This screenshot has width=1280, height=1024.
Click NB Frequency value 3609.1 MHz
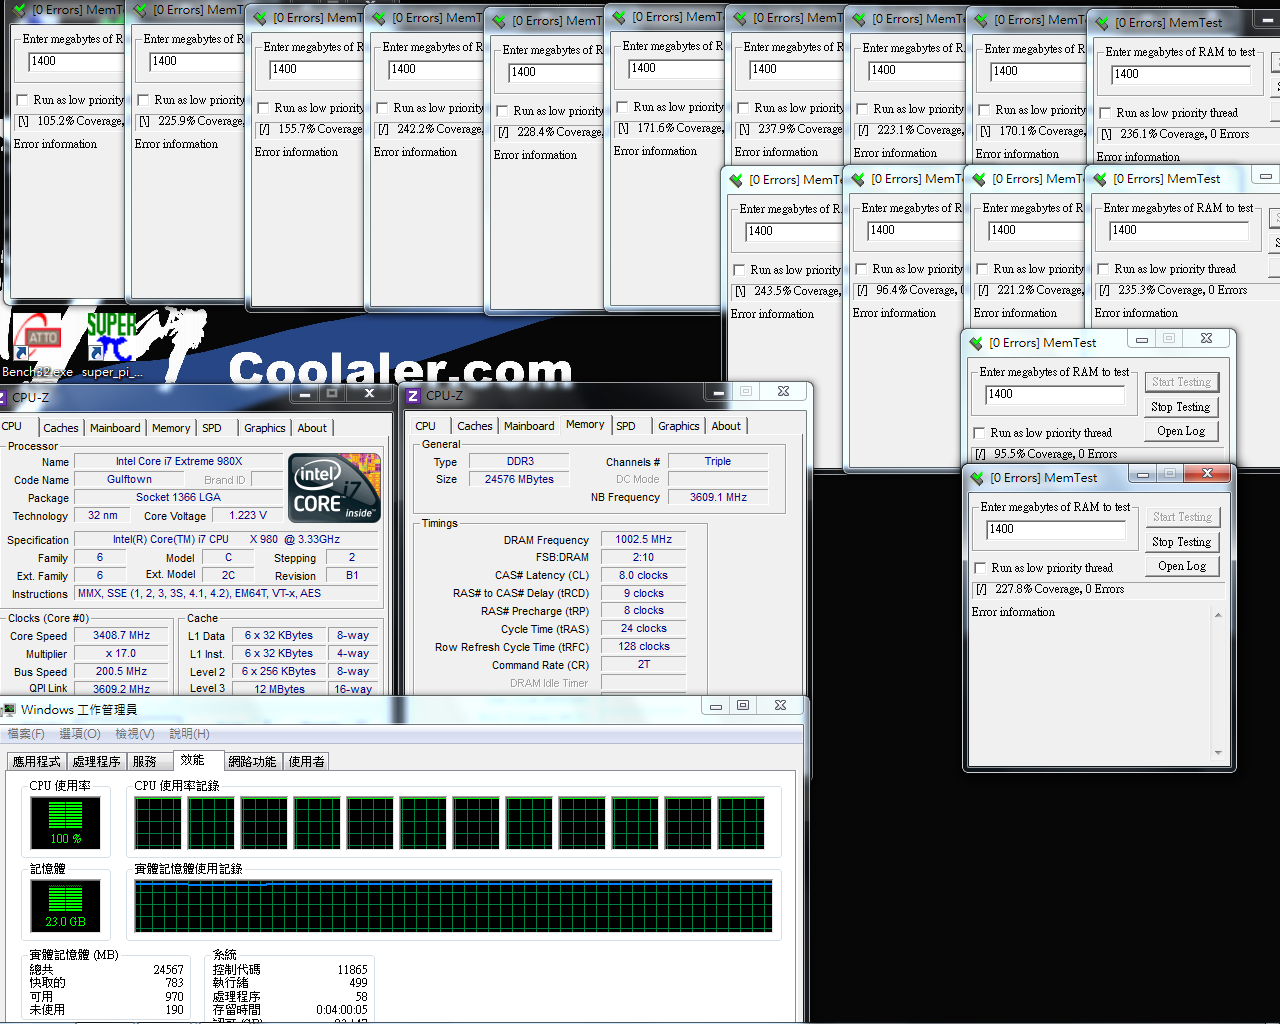[718, 498]
